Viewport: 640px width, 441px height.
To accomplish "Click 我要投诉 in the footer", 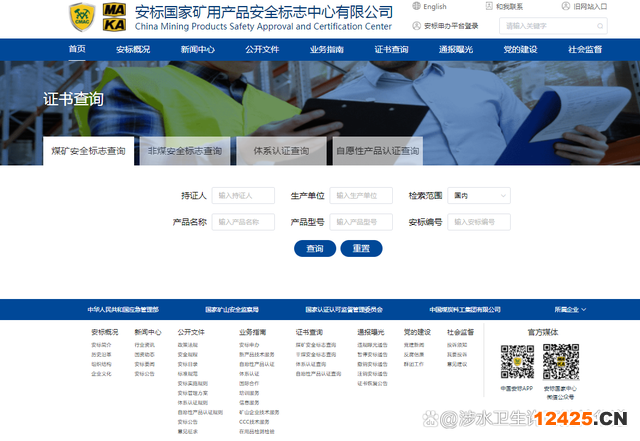I will 457,354.
